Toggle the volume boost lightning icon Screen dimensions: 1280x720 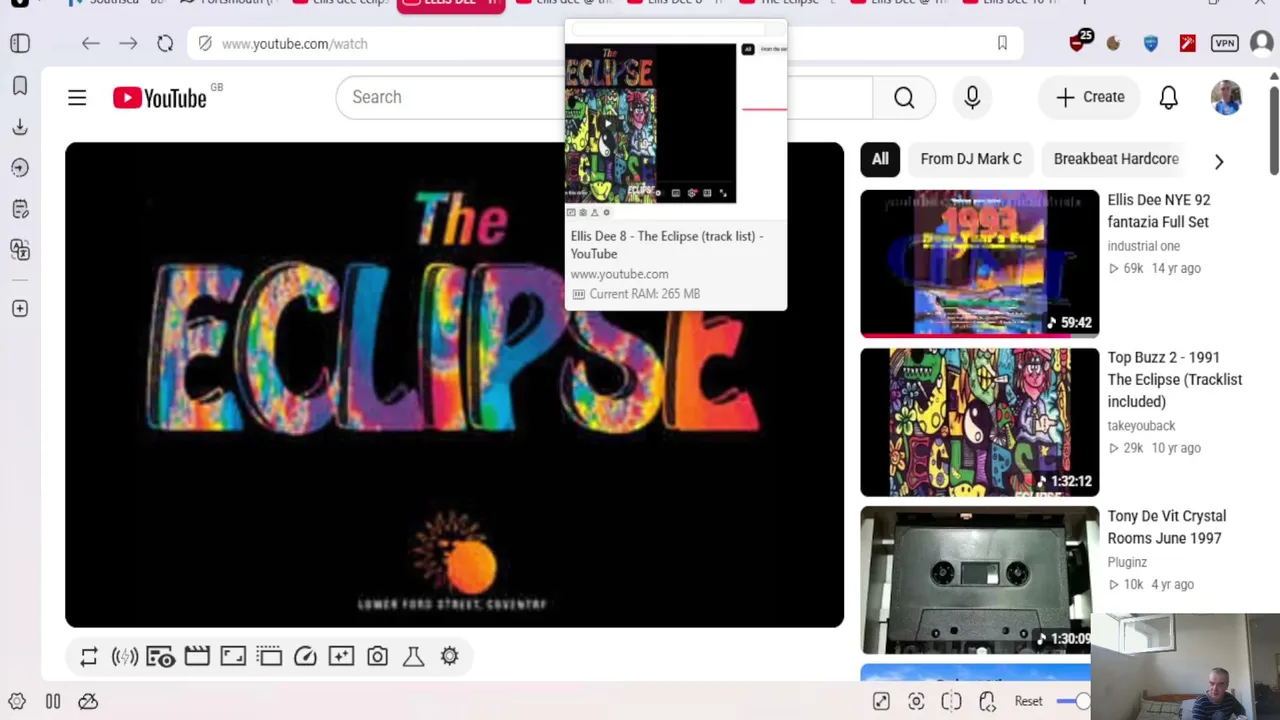(x=125, y=656)
